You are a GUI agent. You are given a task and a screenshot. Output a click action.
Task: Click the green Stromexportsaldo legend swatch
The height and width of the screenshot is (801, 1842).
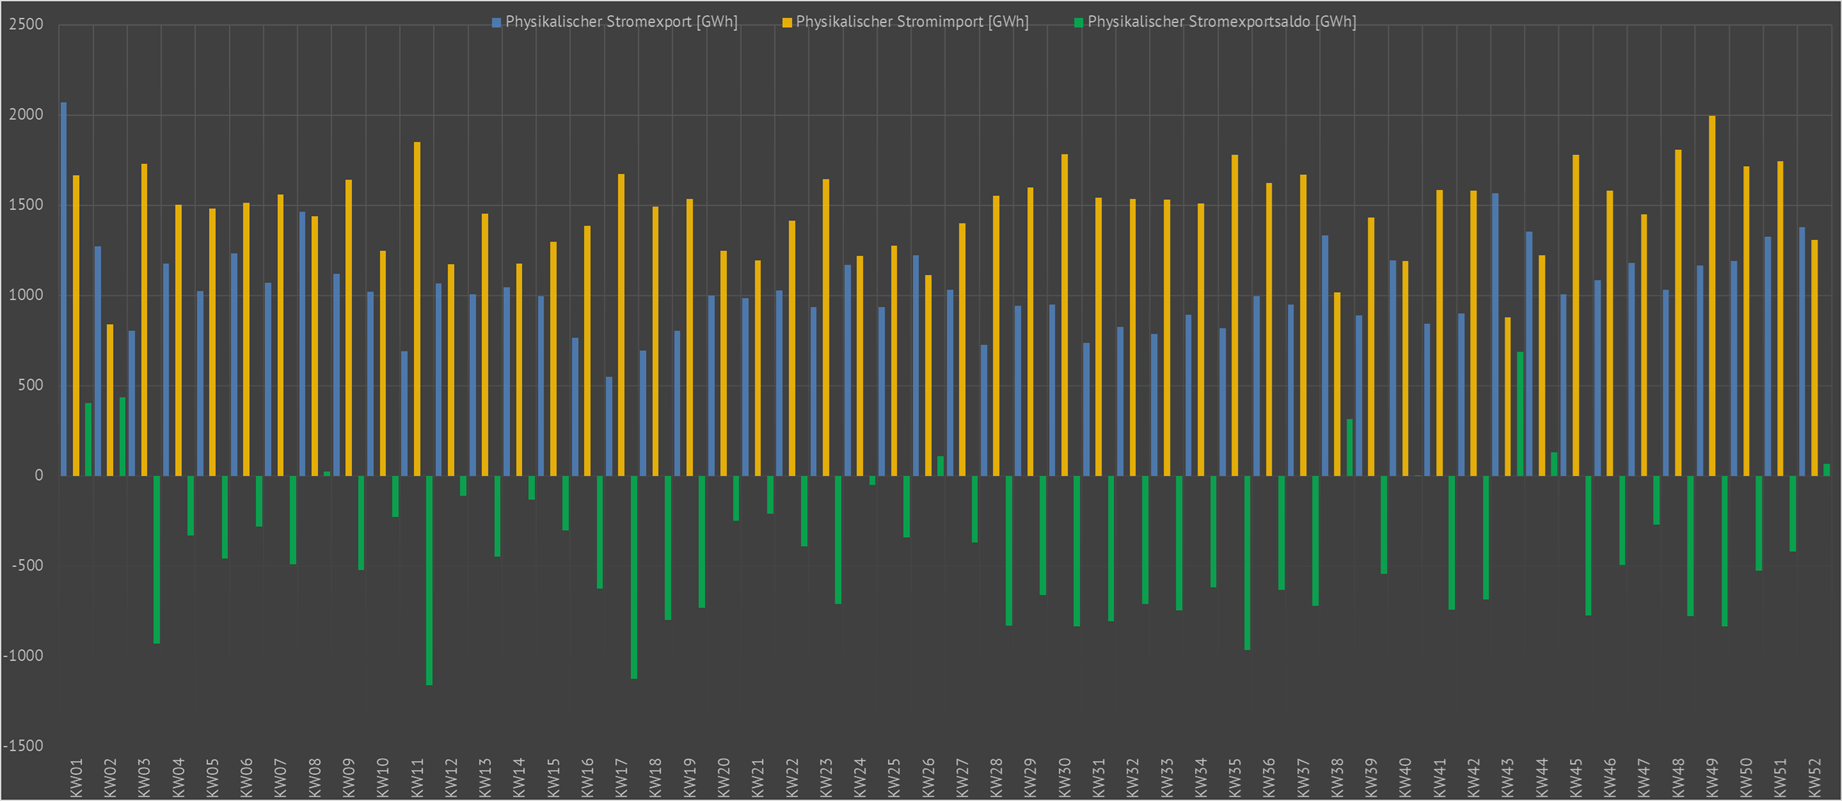point(1079,22)
